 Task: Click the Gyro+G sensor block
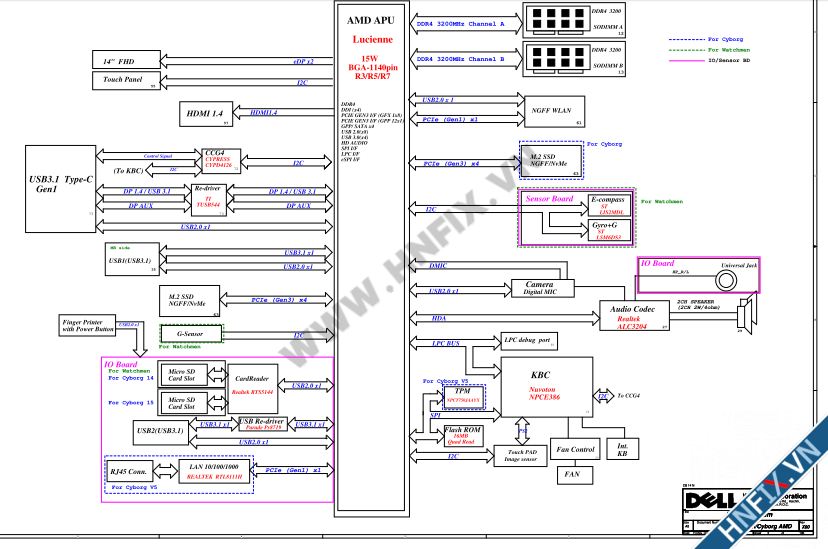pyautogui.click(x=609, y=231)
